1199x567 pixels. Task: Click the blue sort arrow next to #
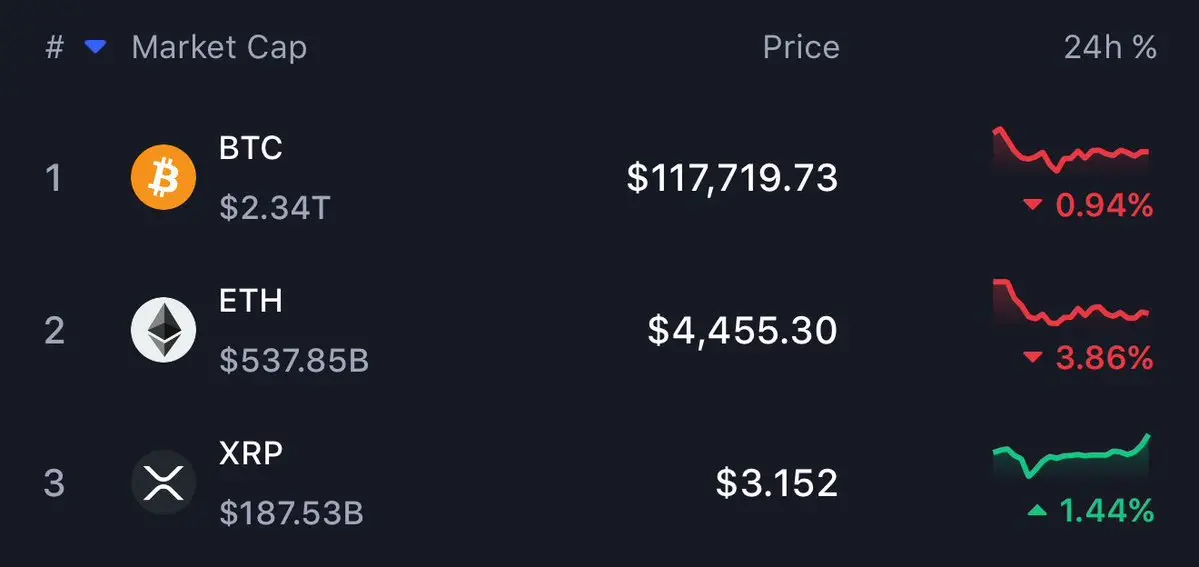click(x=96, y=47)
